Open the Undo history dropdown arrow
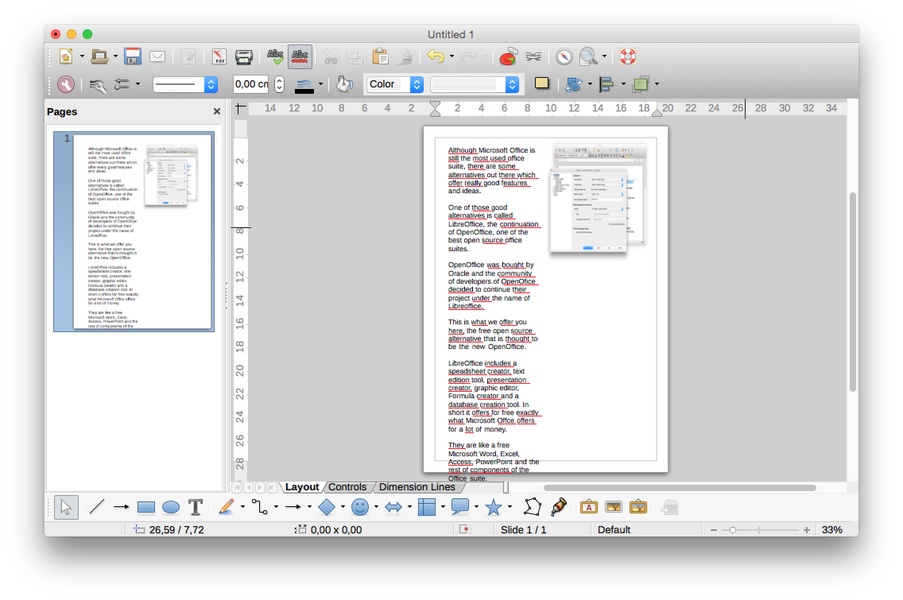This screenshot has width=903, height=600. 452,56
